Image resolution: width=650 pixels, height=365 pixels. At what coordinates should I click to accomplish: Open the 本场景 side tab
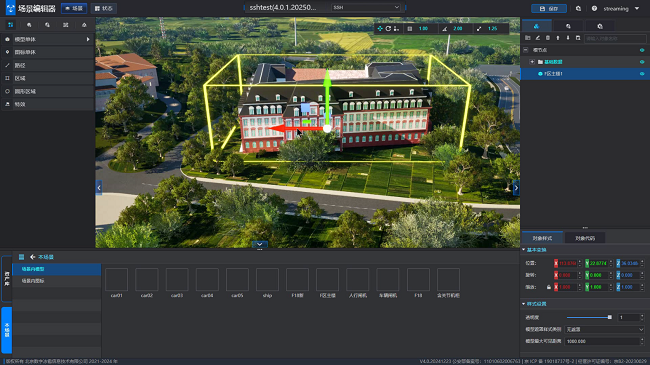7,330
